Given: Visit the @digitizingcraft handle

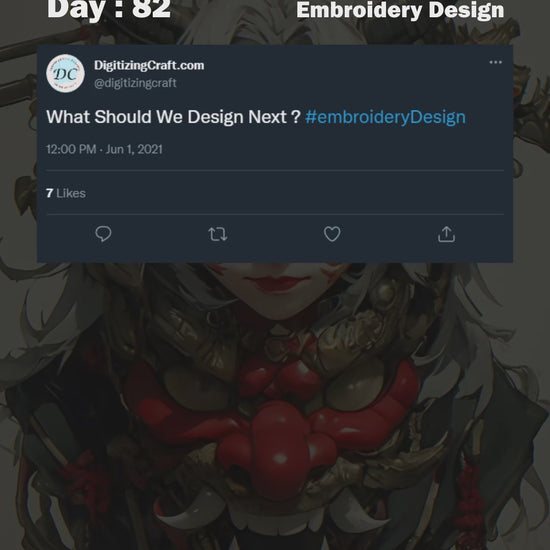Looking at the screenshot, I should point(135,83).
